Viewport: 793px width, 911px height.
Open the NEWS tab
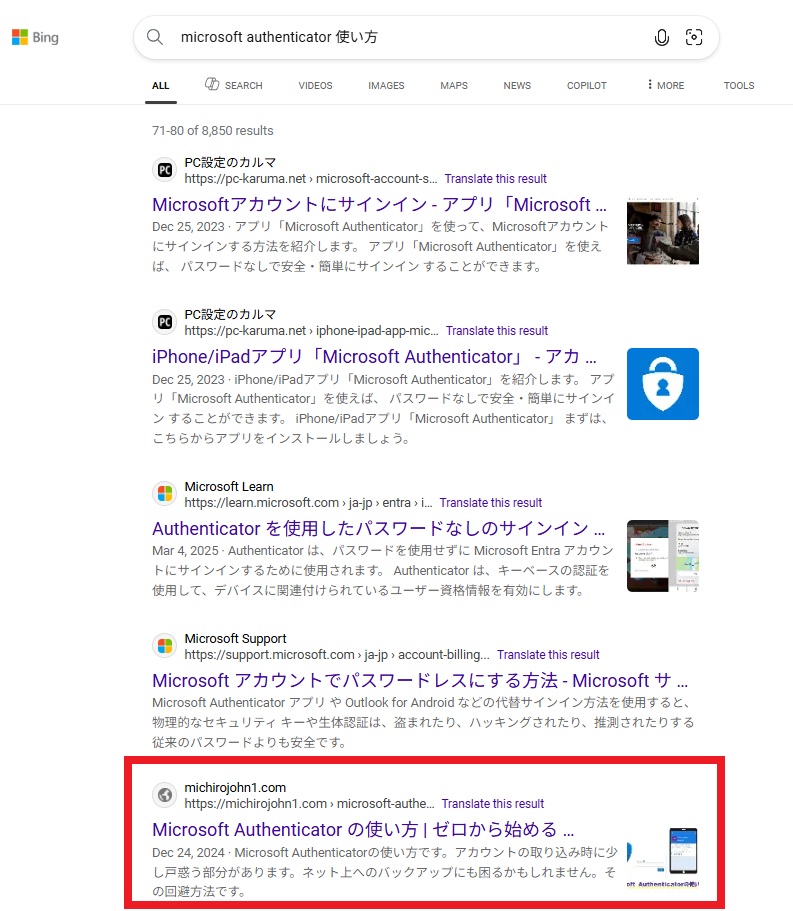click(x=517, y=86)
